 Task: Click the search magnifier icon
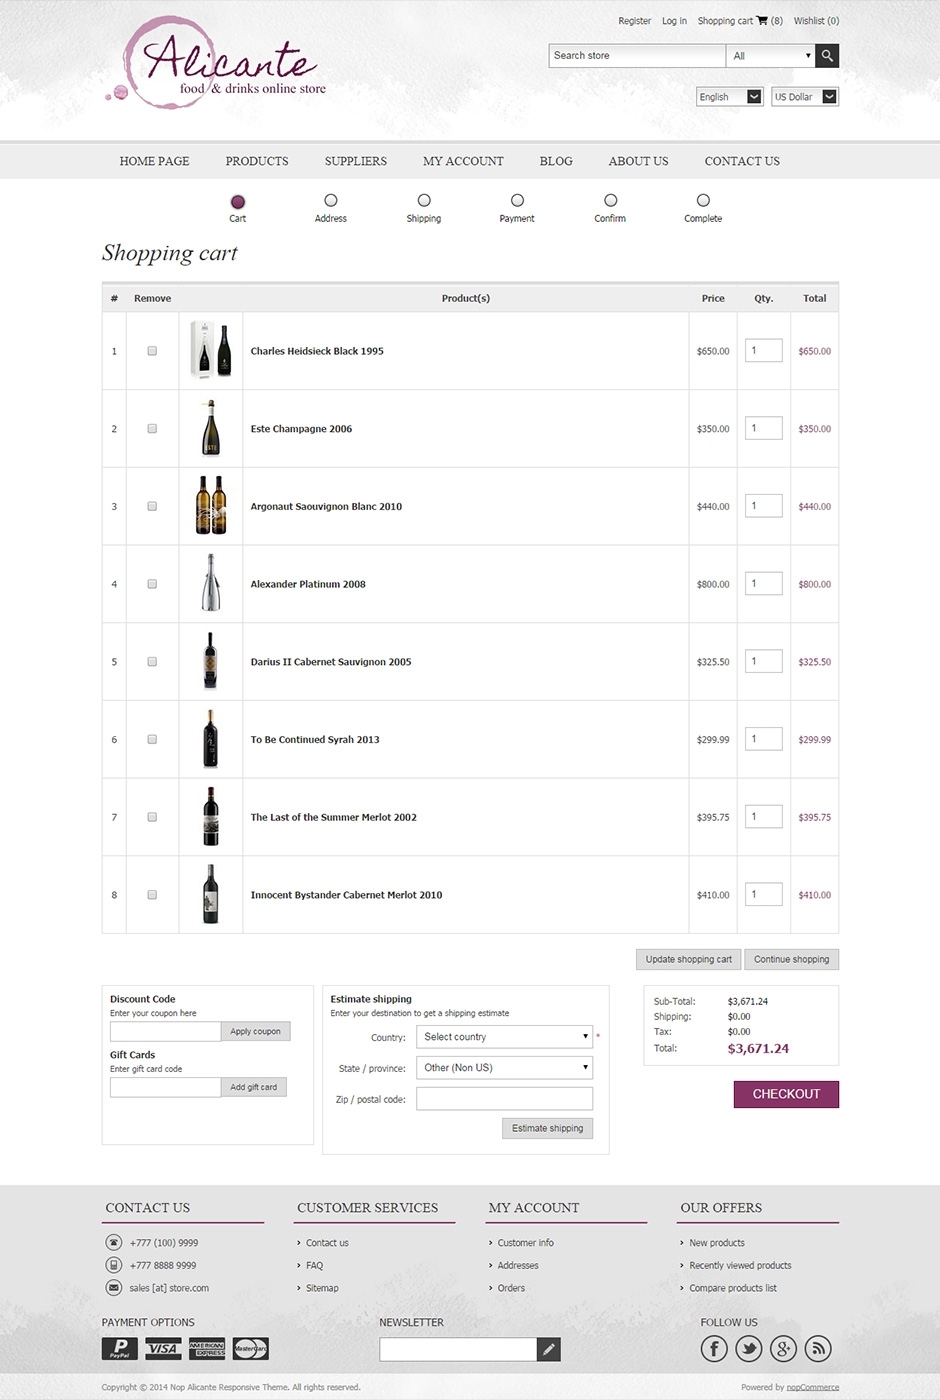click(827, 56)
